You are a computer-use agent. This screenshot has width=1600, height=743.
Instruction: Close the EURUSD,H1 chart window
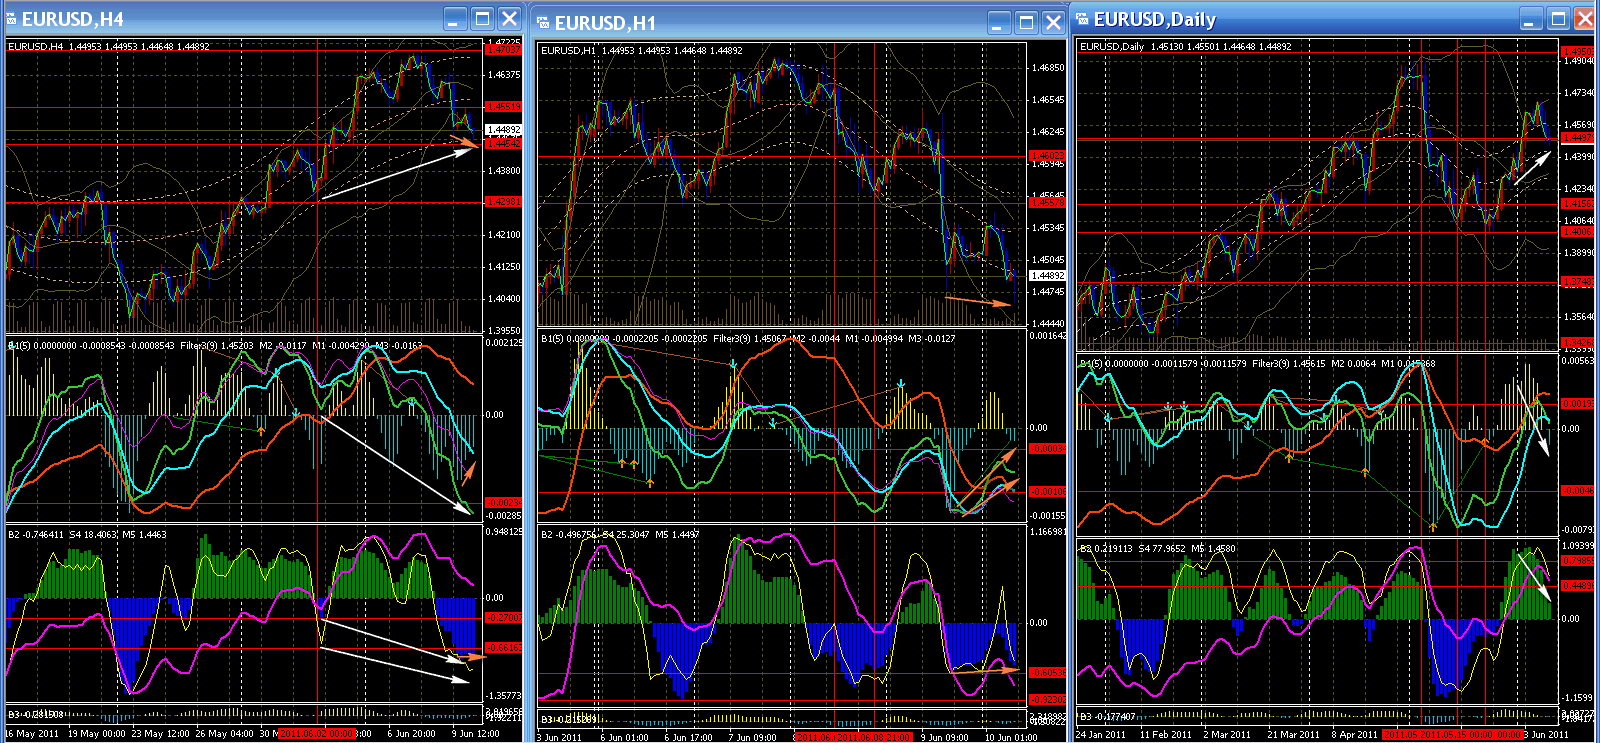point(1053,23)
